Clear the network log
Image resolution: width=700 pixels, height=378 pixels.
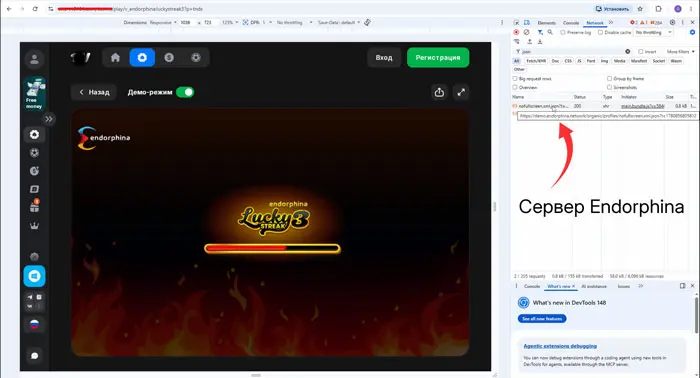tap(527, 32)
